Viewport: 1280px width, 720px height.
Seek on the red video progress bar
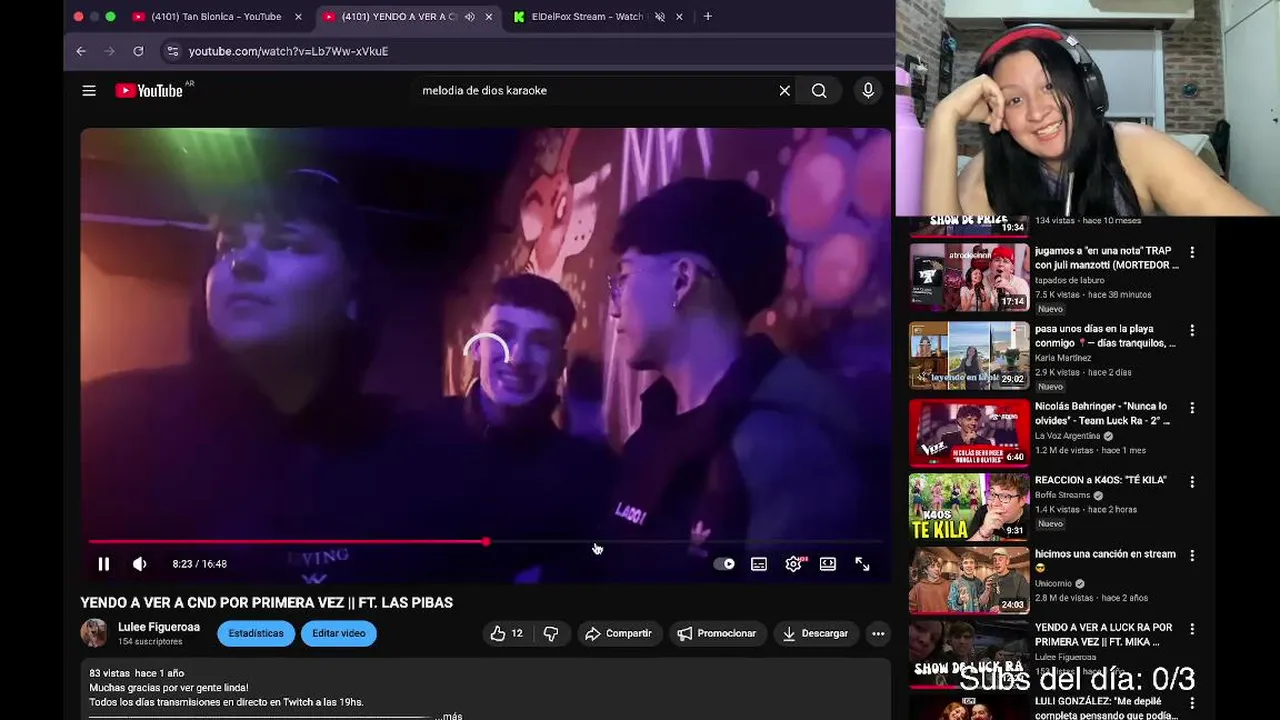tap(485, 542)
